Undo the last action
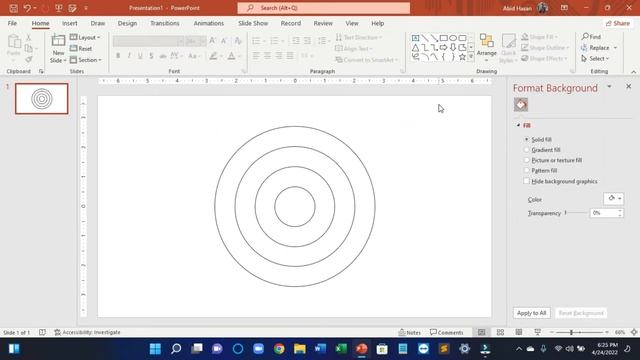Screen dimensions: 640x360 click(27, 8)
